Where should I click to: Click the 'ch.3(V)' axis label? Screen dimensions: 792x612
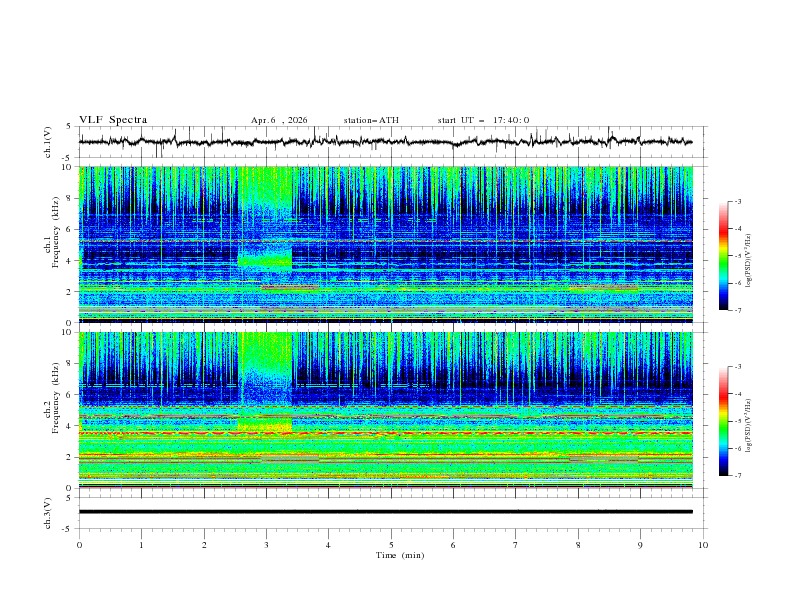pos(48,513)
